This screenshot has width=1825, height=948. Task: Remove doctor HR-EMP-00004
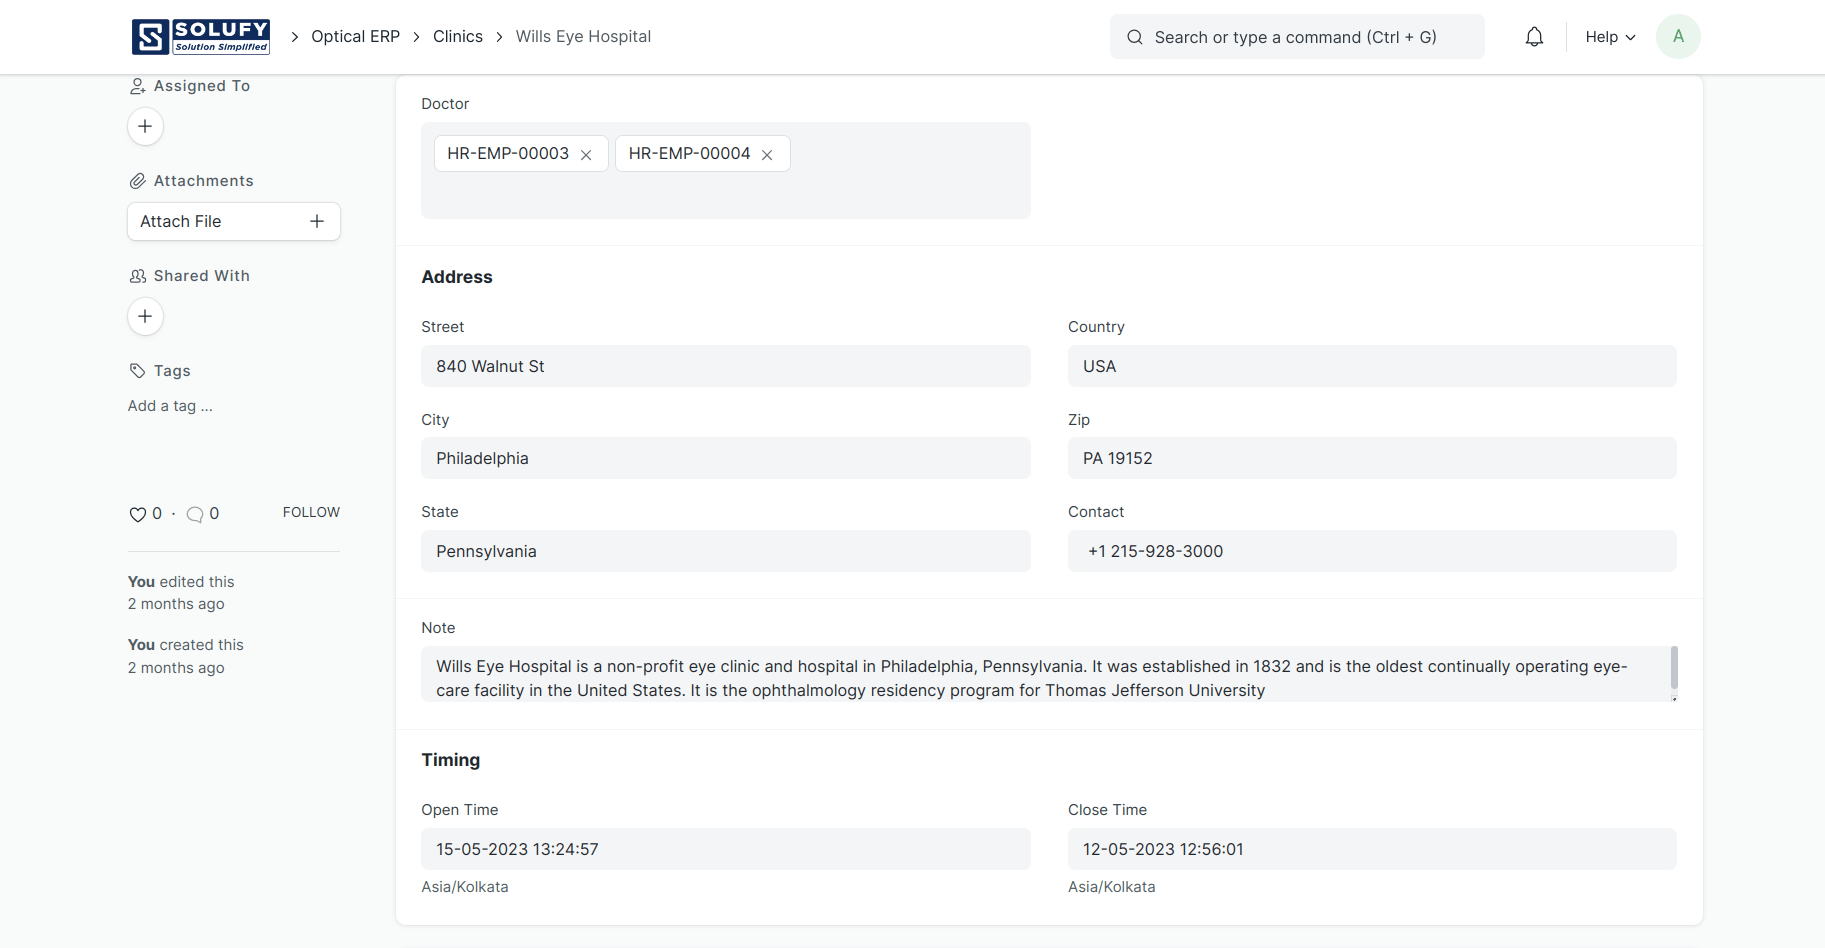pos(767,155)
